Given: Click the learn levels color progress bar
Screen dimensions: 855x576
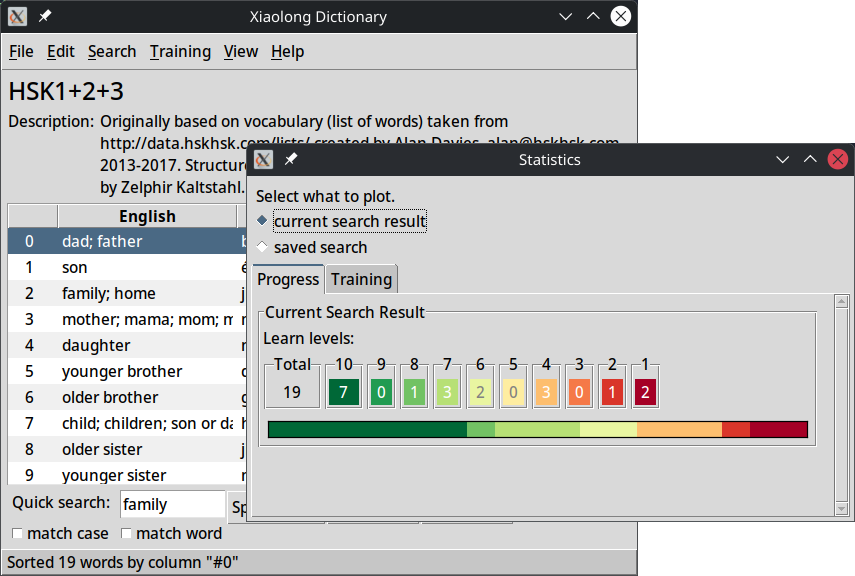Looking at the screenshot, I should pyautogui.click(x=538, y=429).
